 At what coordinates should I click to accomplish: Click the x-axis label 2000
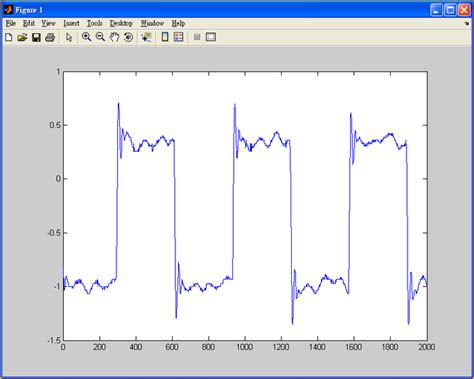pos(426,347)
